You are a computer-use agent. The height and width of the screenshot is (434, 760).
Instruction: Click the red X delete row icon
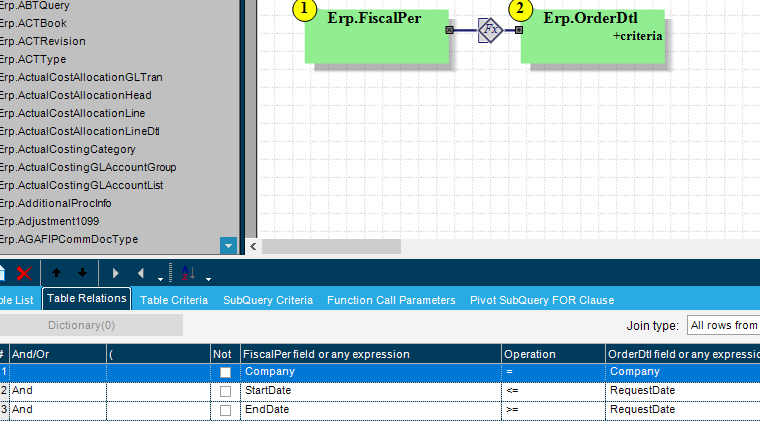[24, 273]
